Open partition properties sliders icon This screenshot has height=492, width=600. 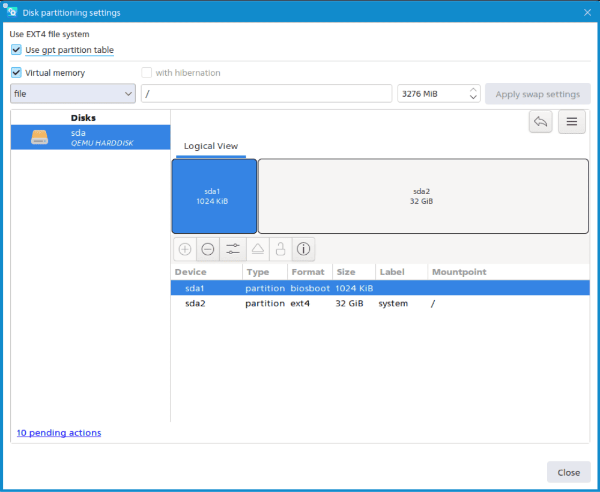pos(233,249)
